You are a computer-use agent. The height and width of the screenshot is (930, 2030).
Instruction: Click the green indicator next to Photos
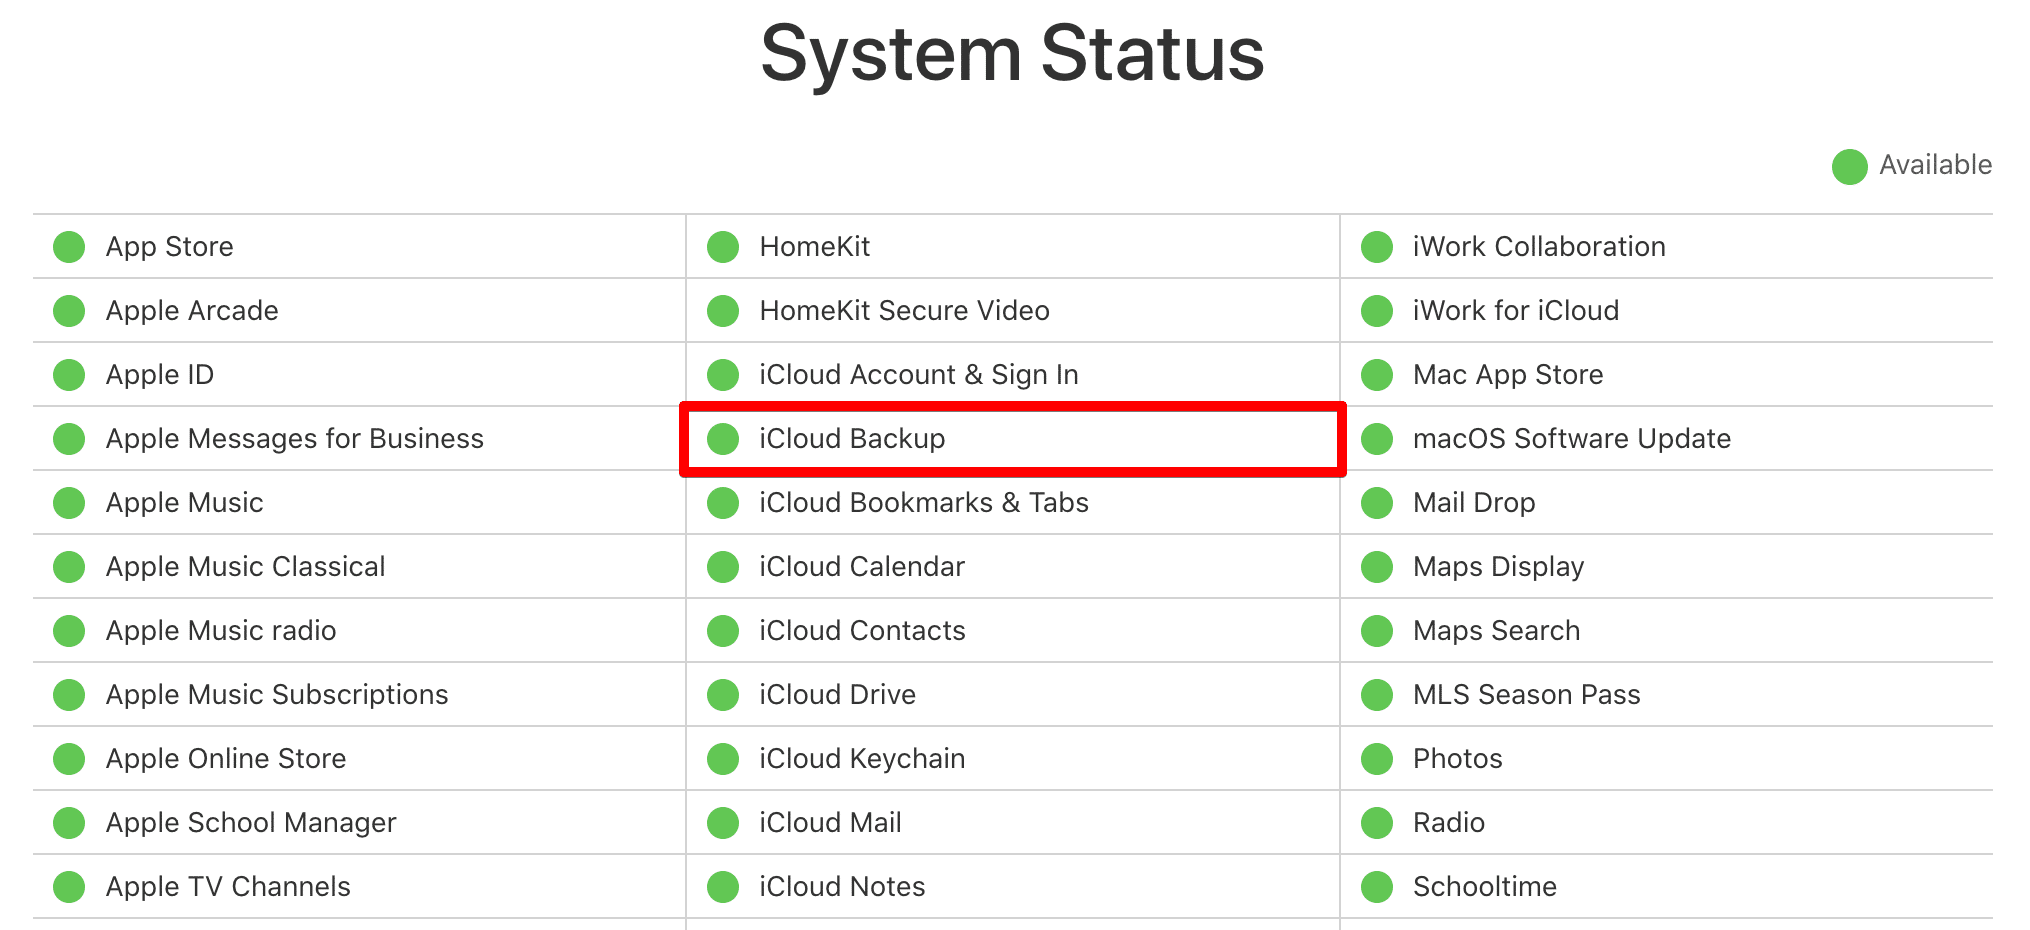1377,759
